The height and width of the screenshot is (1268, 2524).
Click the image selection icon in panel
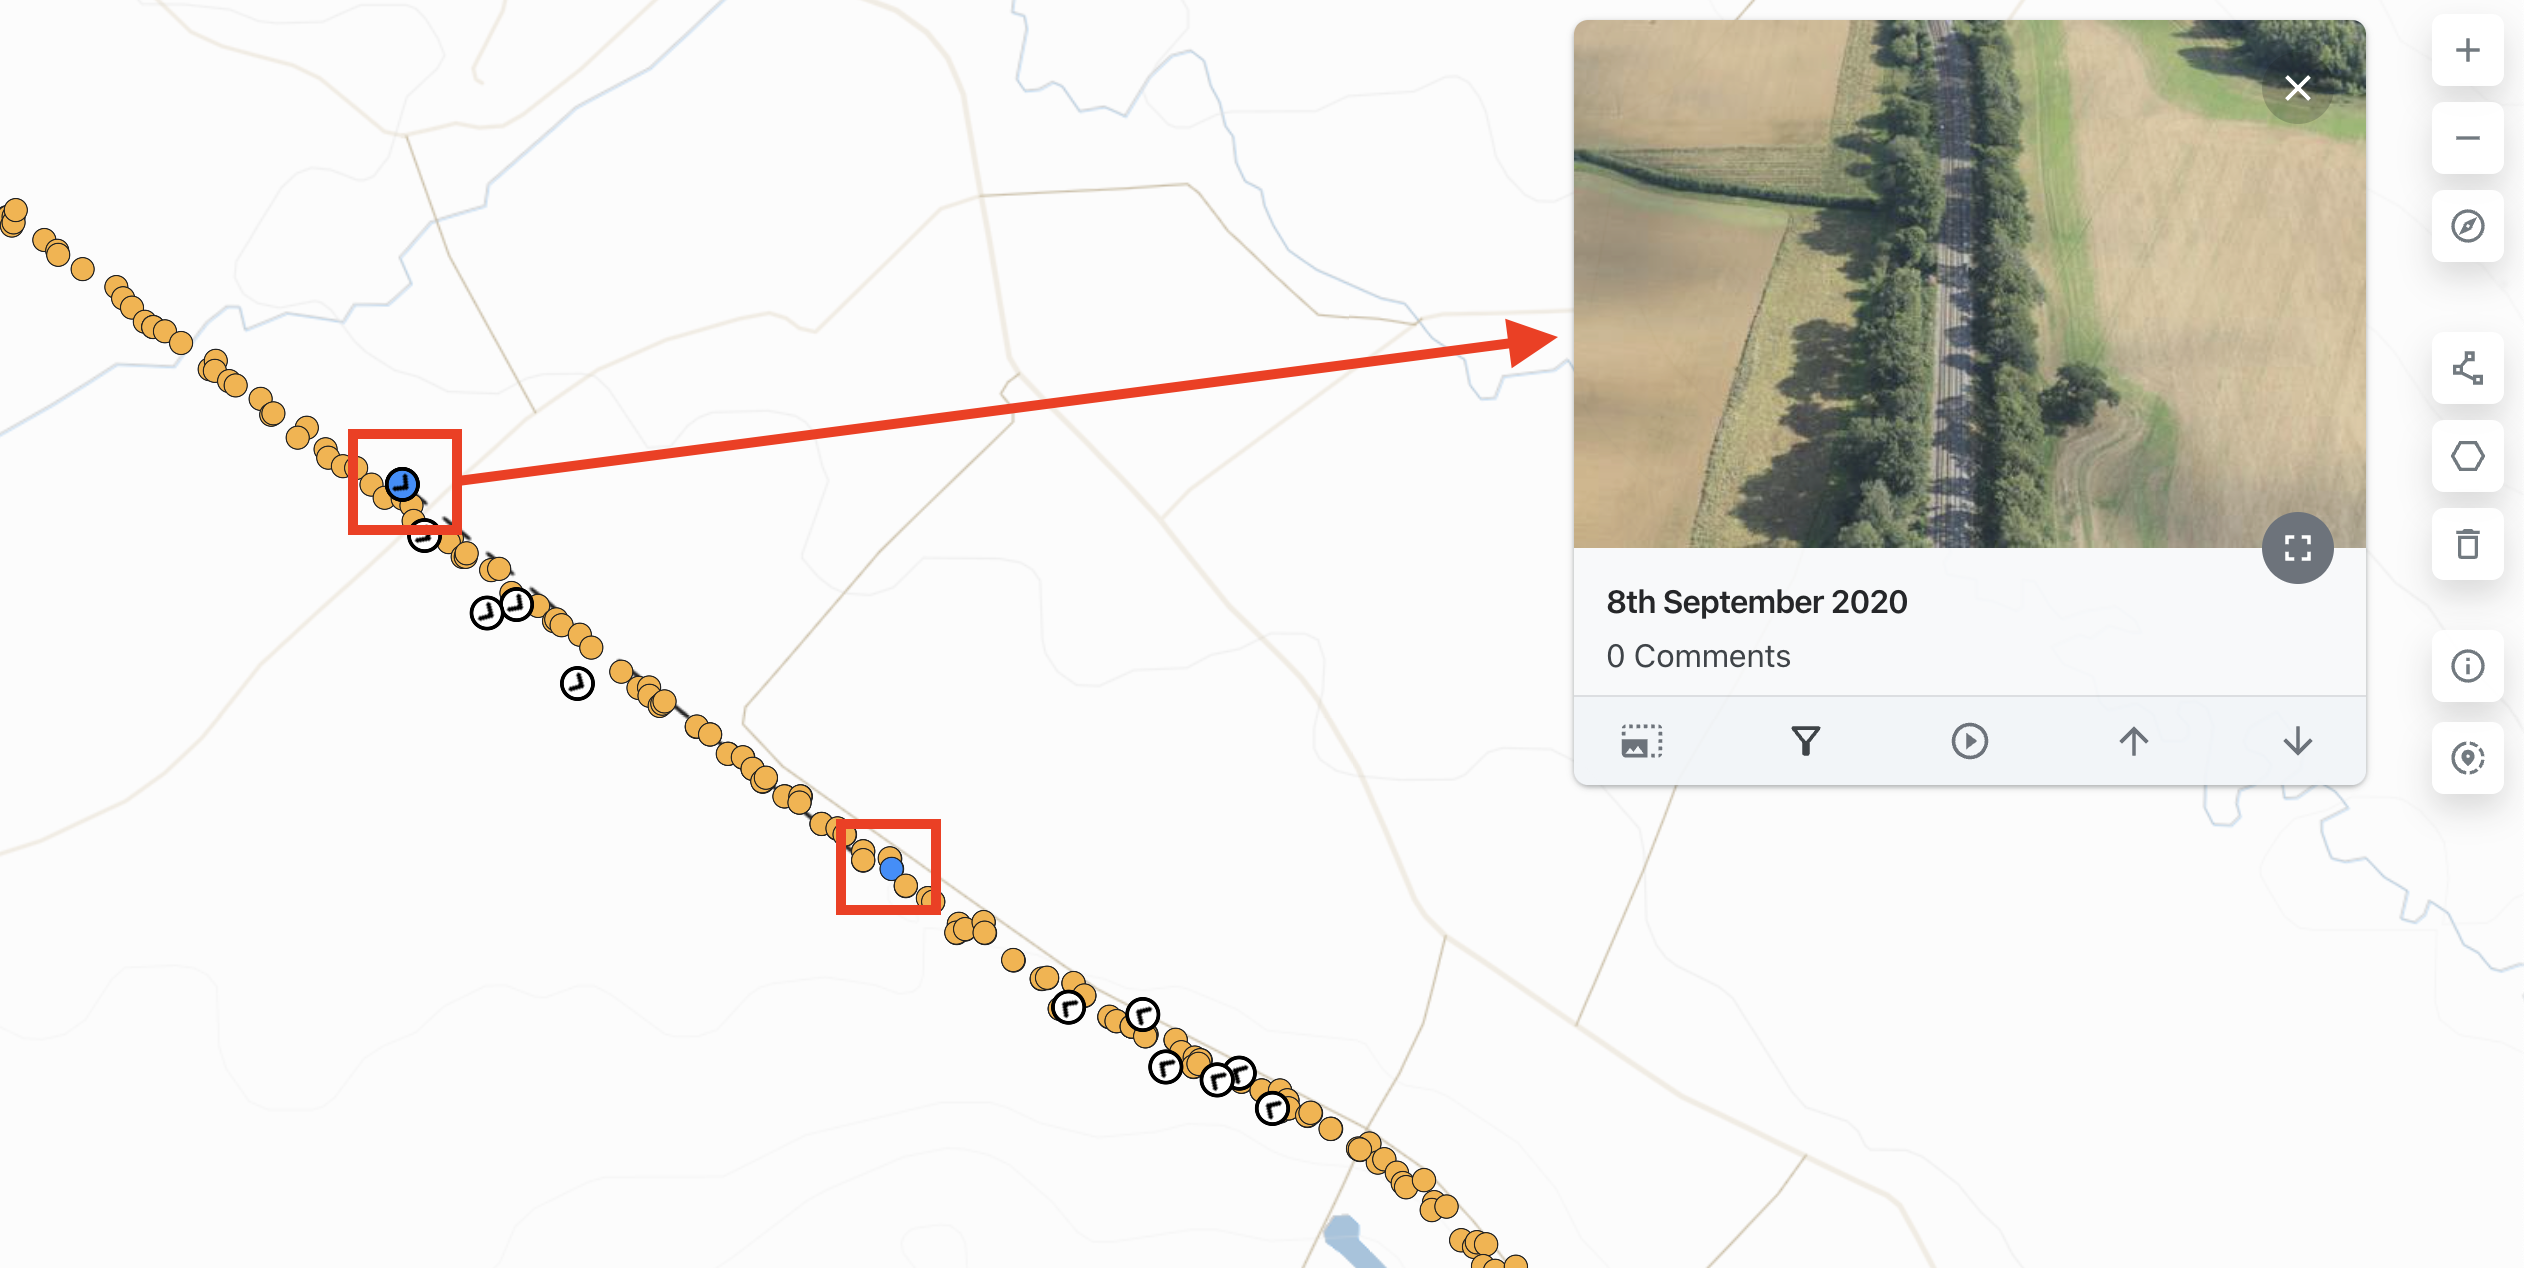pyautogui.click(x=1641, y=741)
